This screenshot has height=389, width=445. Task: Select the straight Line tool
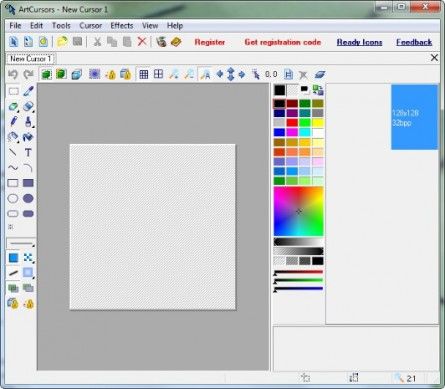[x=13, y=153]
